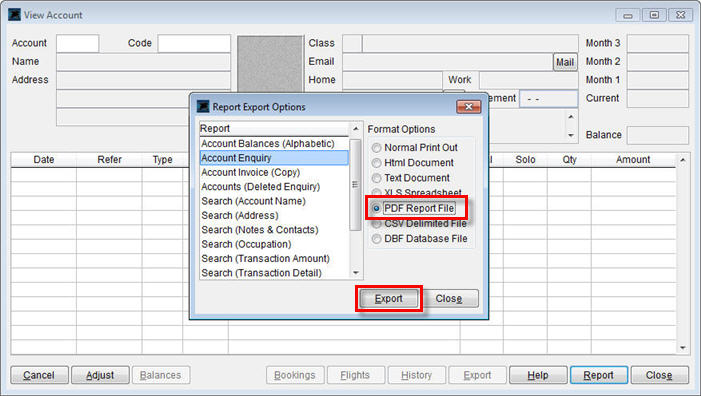Click the Amount column header

[x=633, y=160]
